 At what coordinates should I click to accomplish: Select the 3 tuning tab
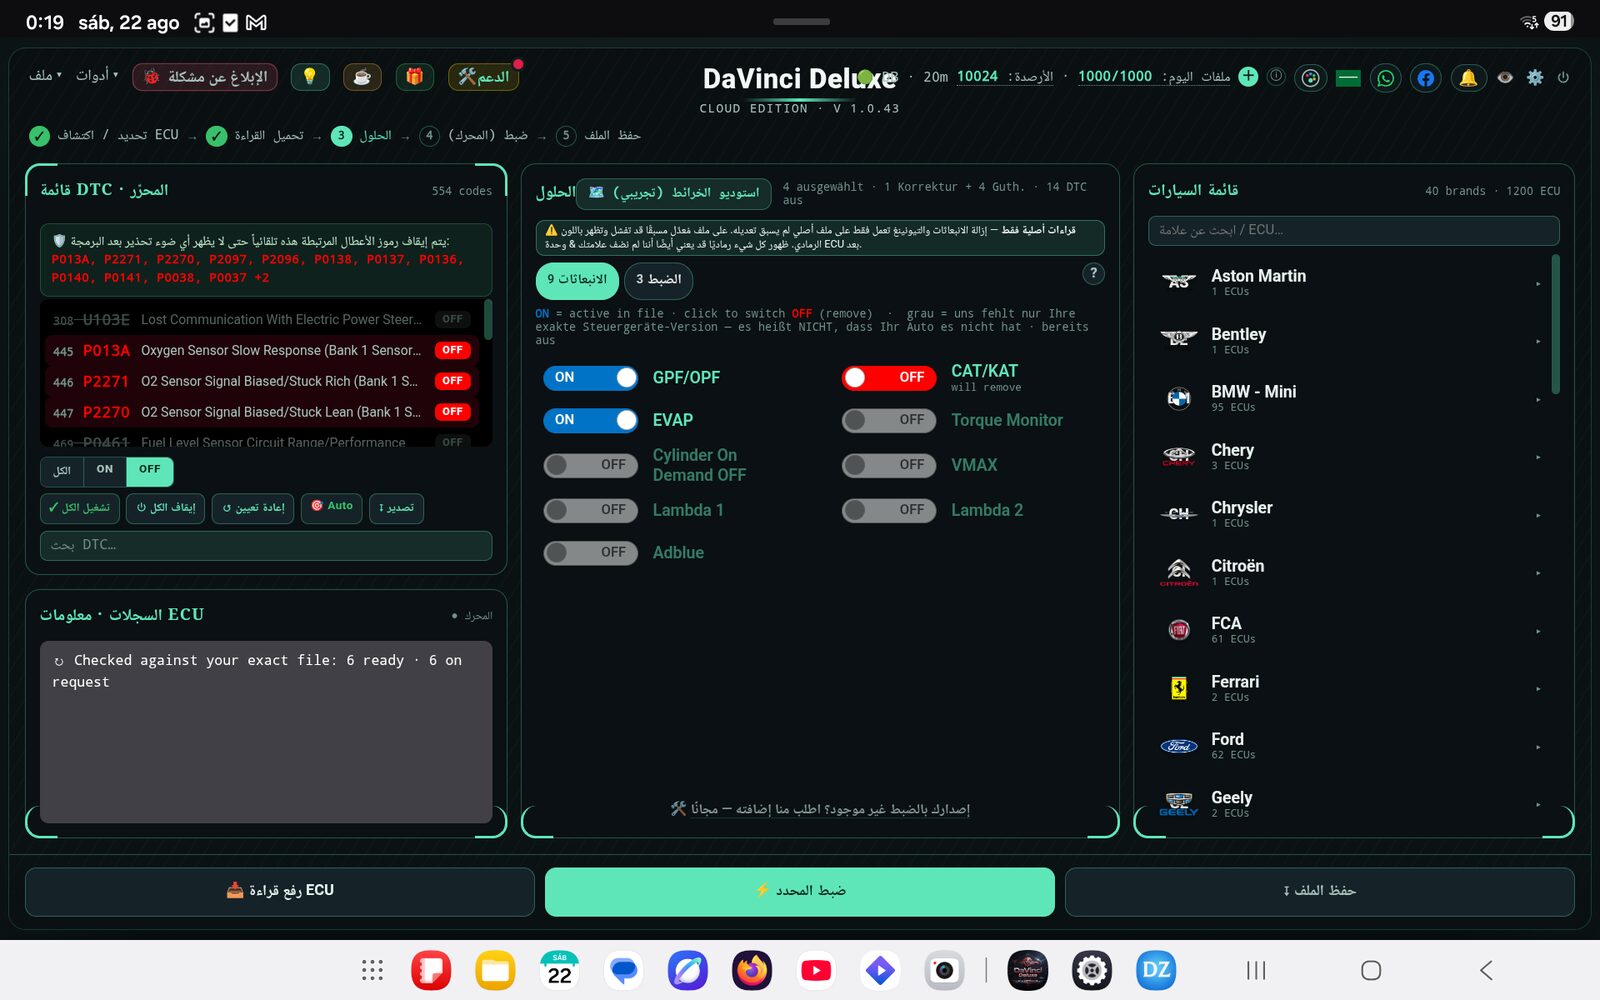(x=659, y=280)
